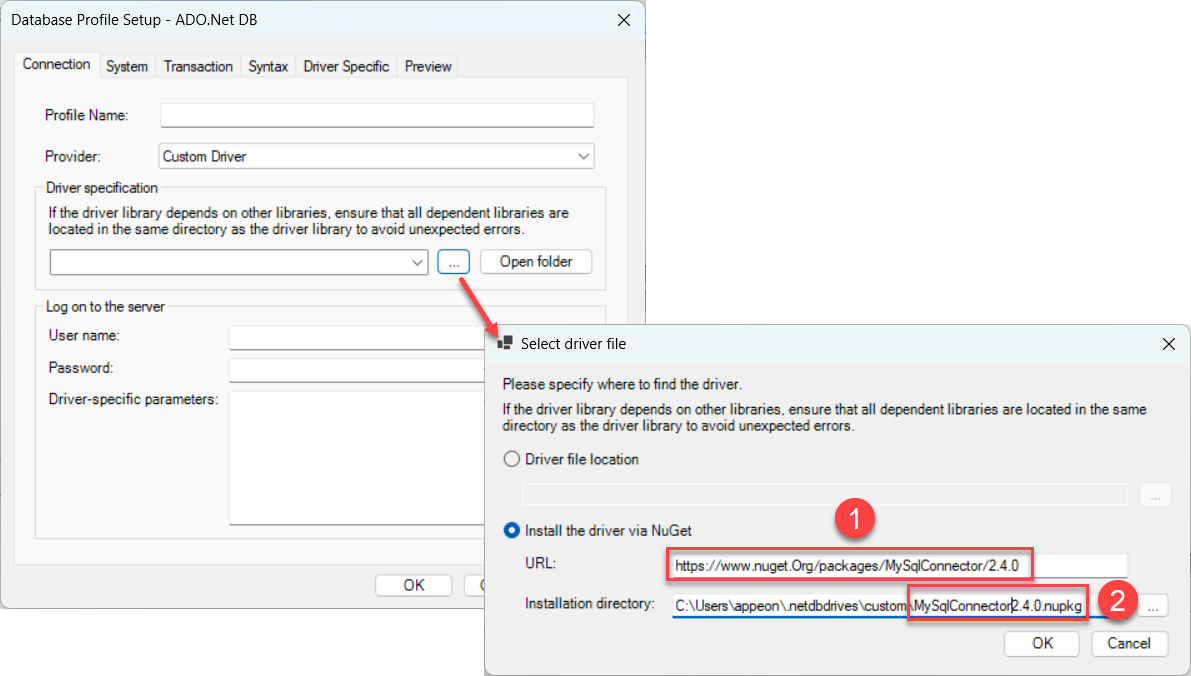Click the Select driver file window icon
The height and width of the screenshot is (676, 1191).
coord(505,343)
